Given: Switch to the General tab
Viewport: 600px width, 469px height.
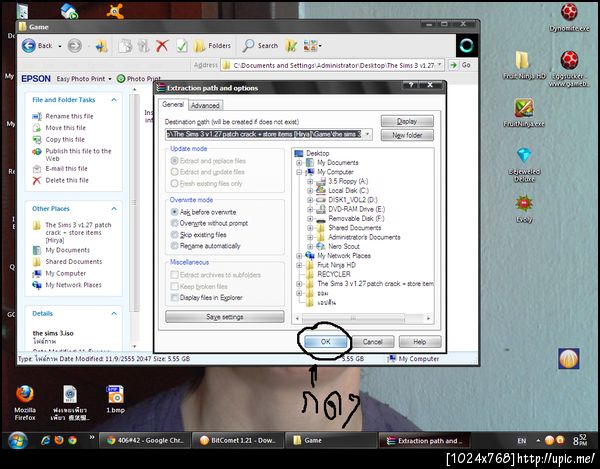Looking at the screenshot, I should 173,104.
